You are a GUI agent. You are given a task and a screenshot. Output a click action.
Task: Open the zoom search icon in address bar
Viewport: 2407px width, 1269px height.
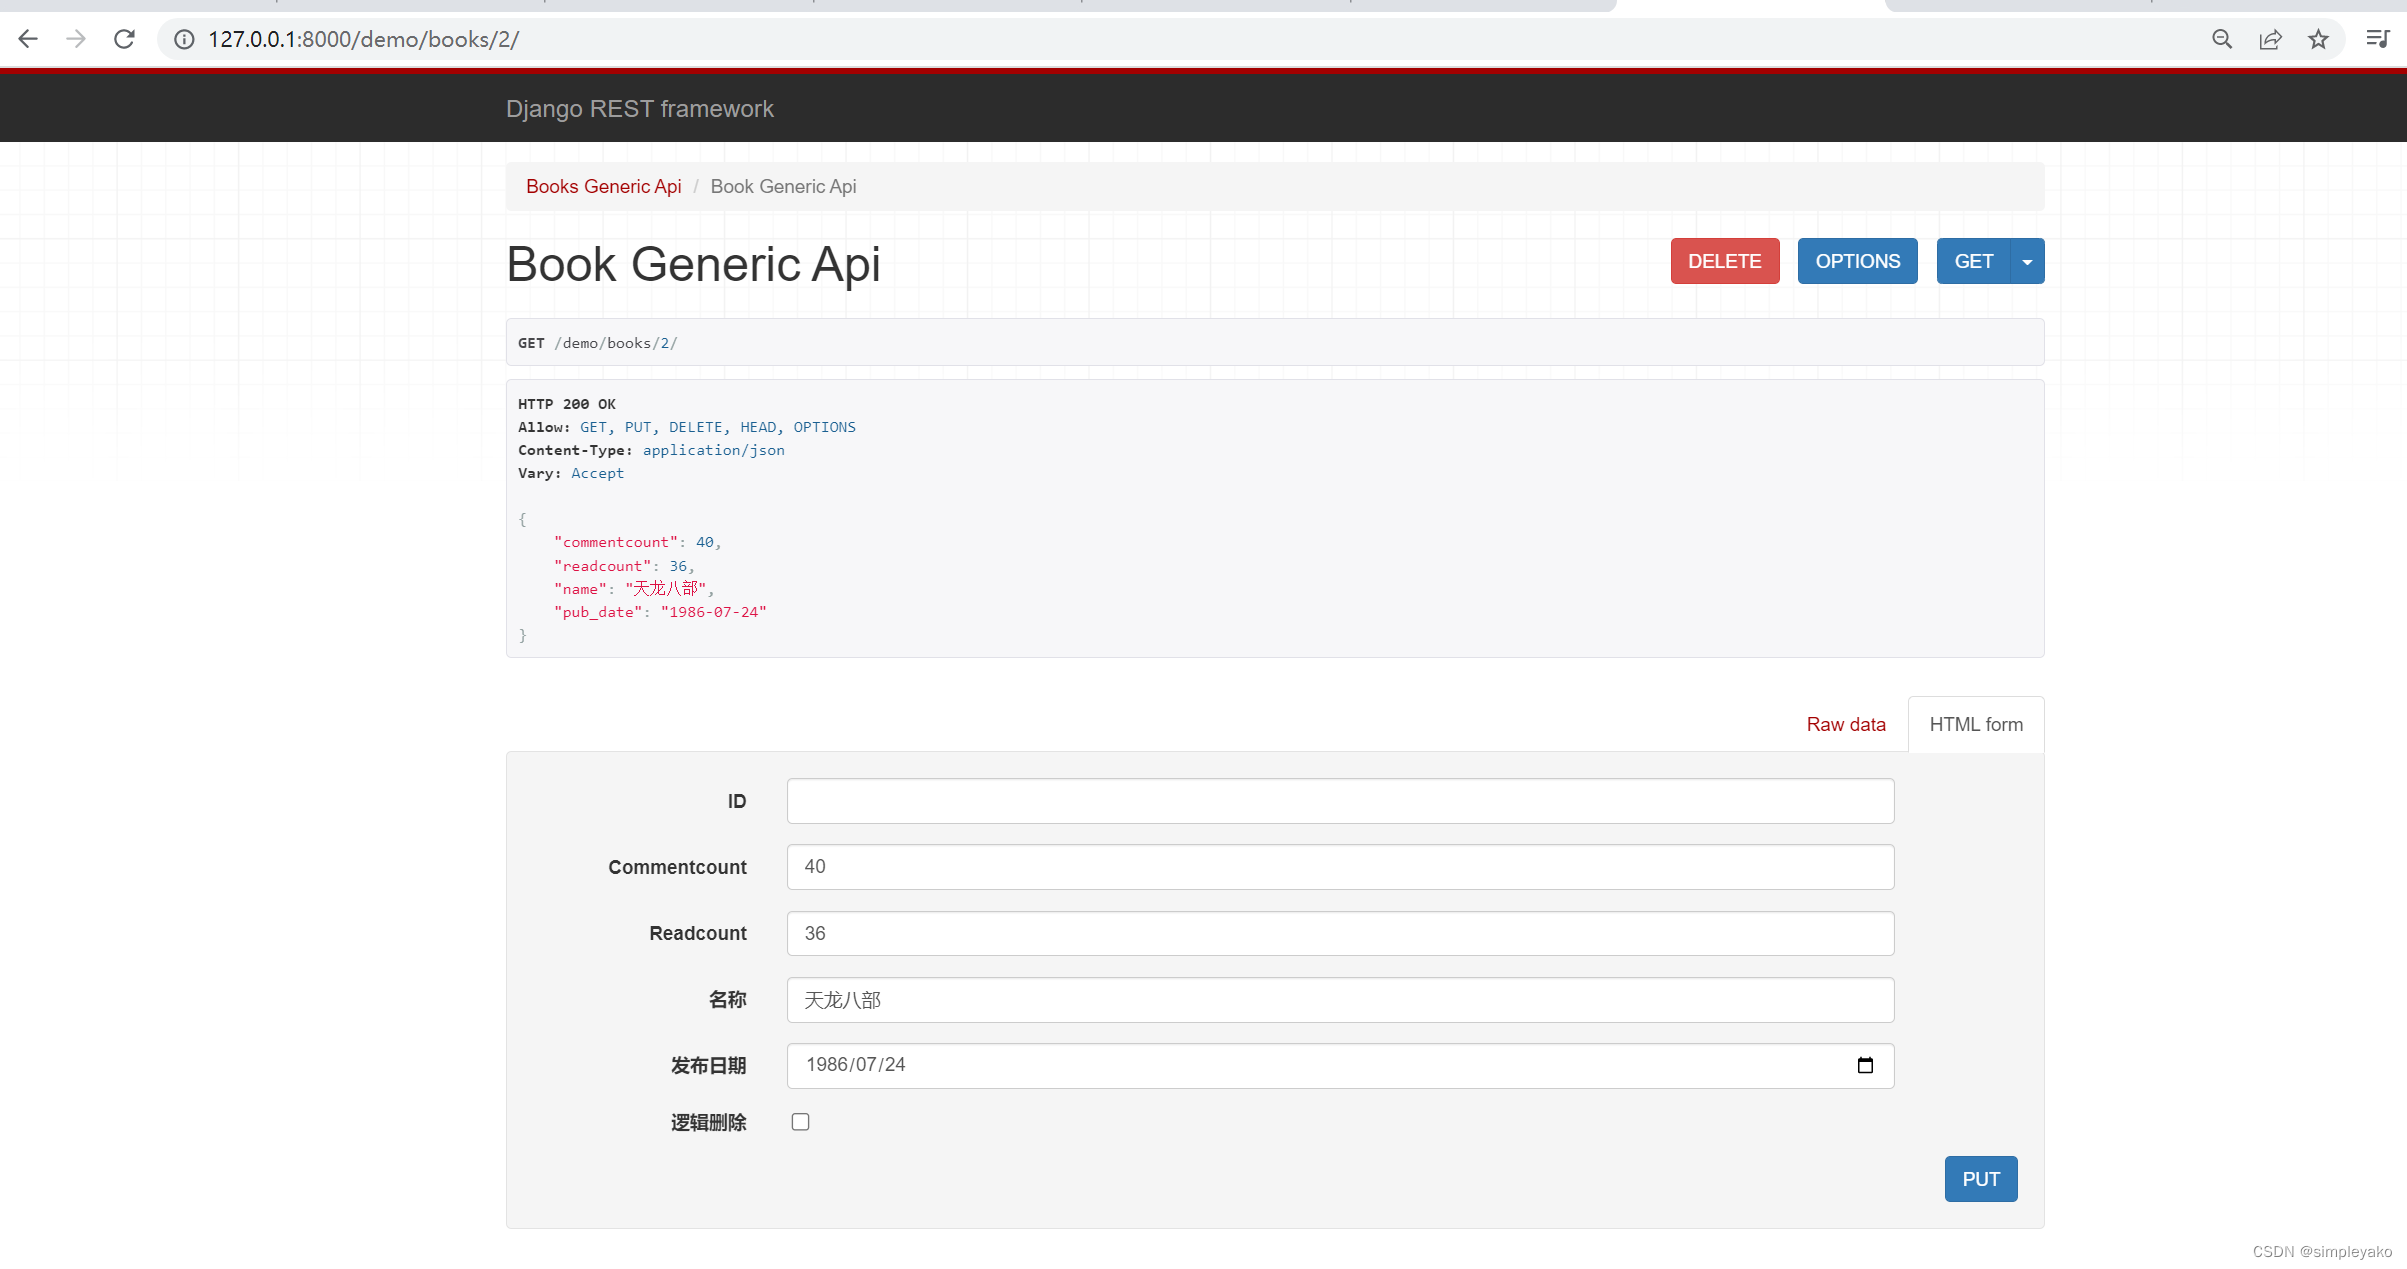tap(2221, 39)
